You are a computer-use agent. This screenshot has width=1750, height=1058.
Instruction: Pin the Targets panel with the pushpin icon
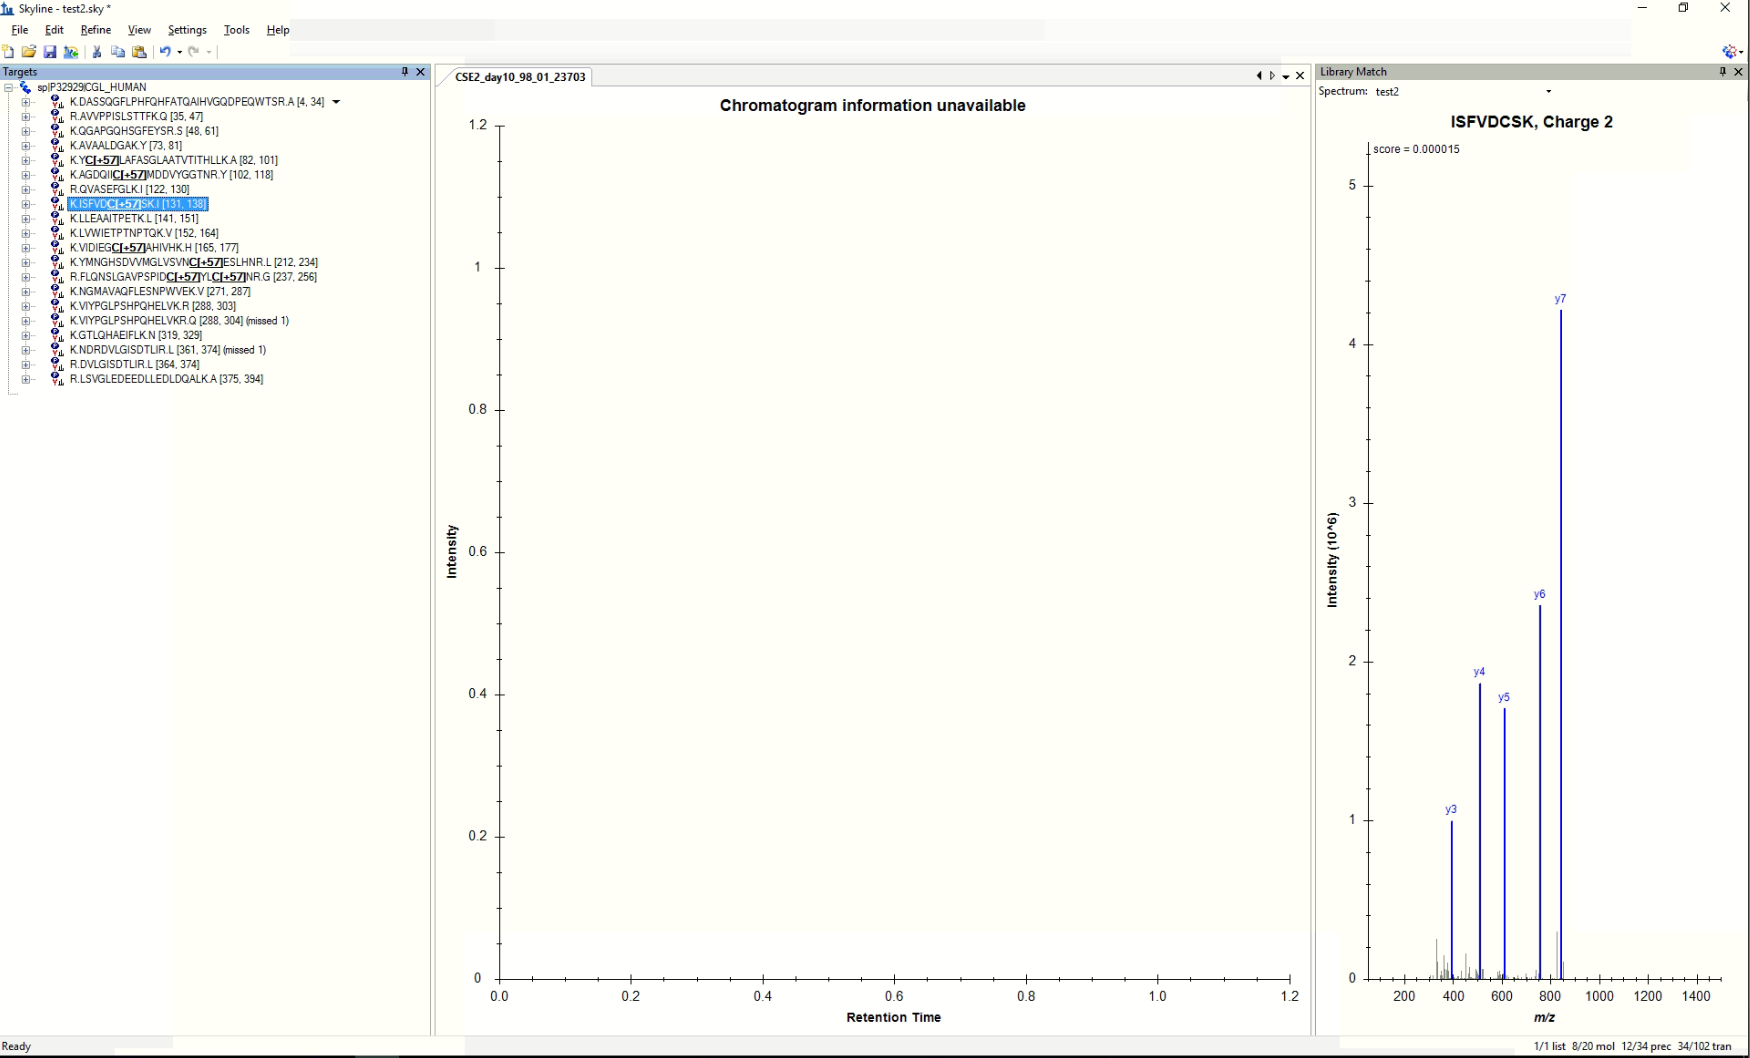405,72
